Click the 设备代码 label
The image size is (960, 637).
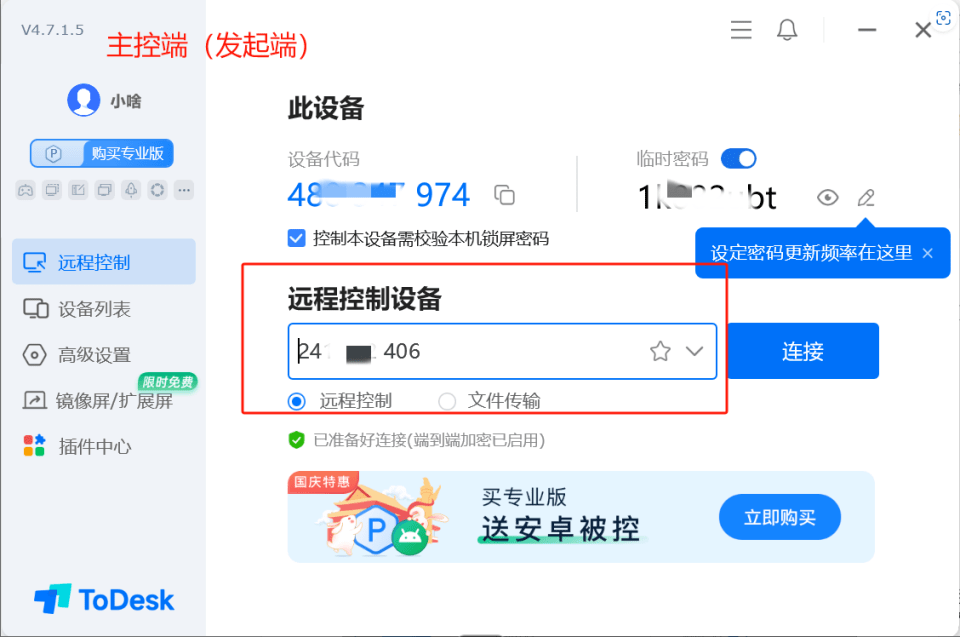point(324,159)
